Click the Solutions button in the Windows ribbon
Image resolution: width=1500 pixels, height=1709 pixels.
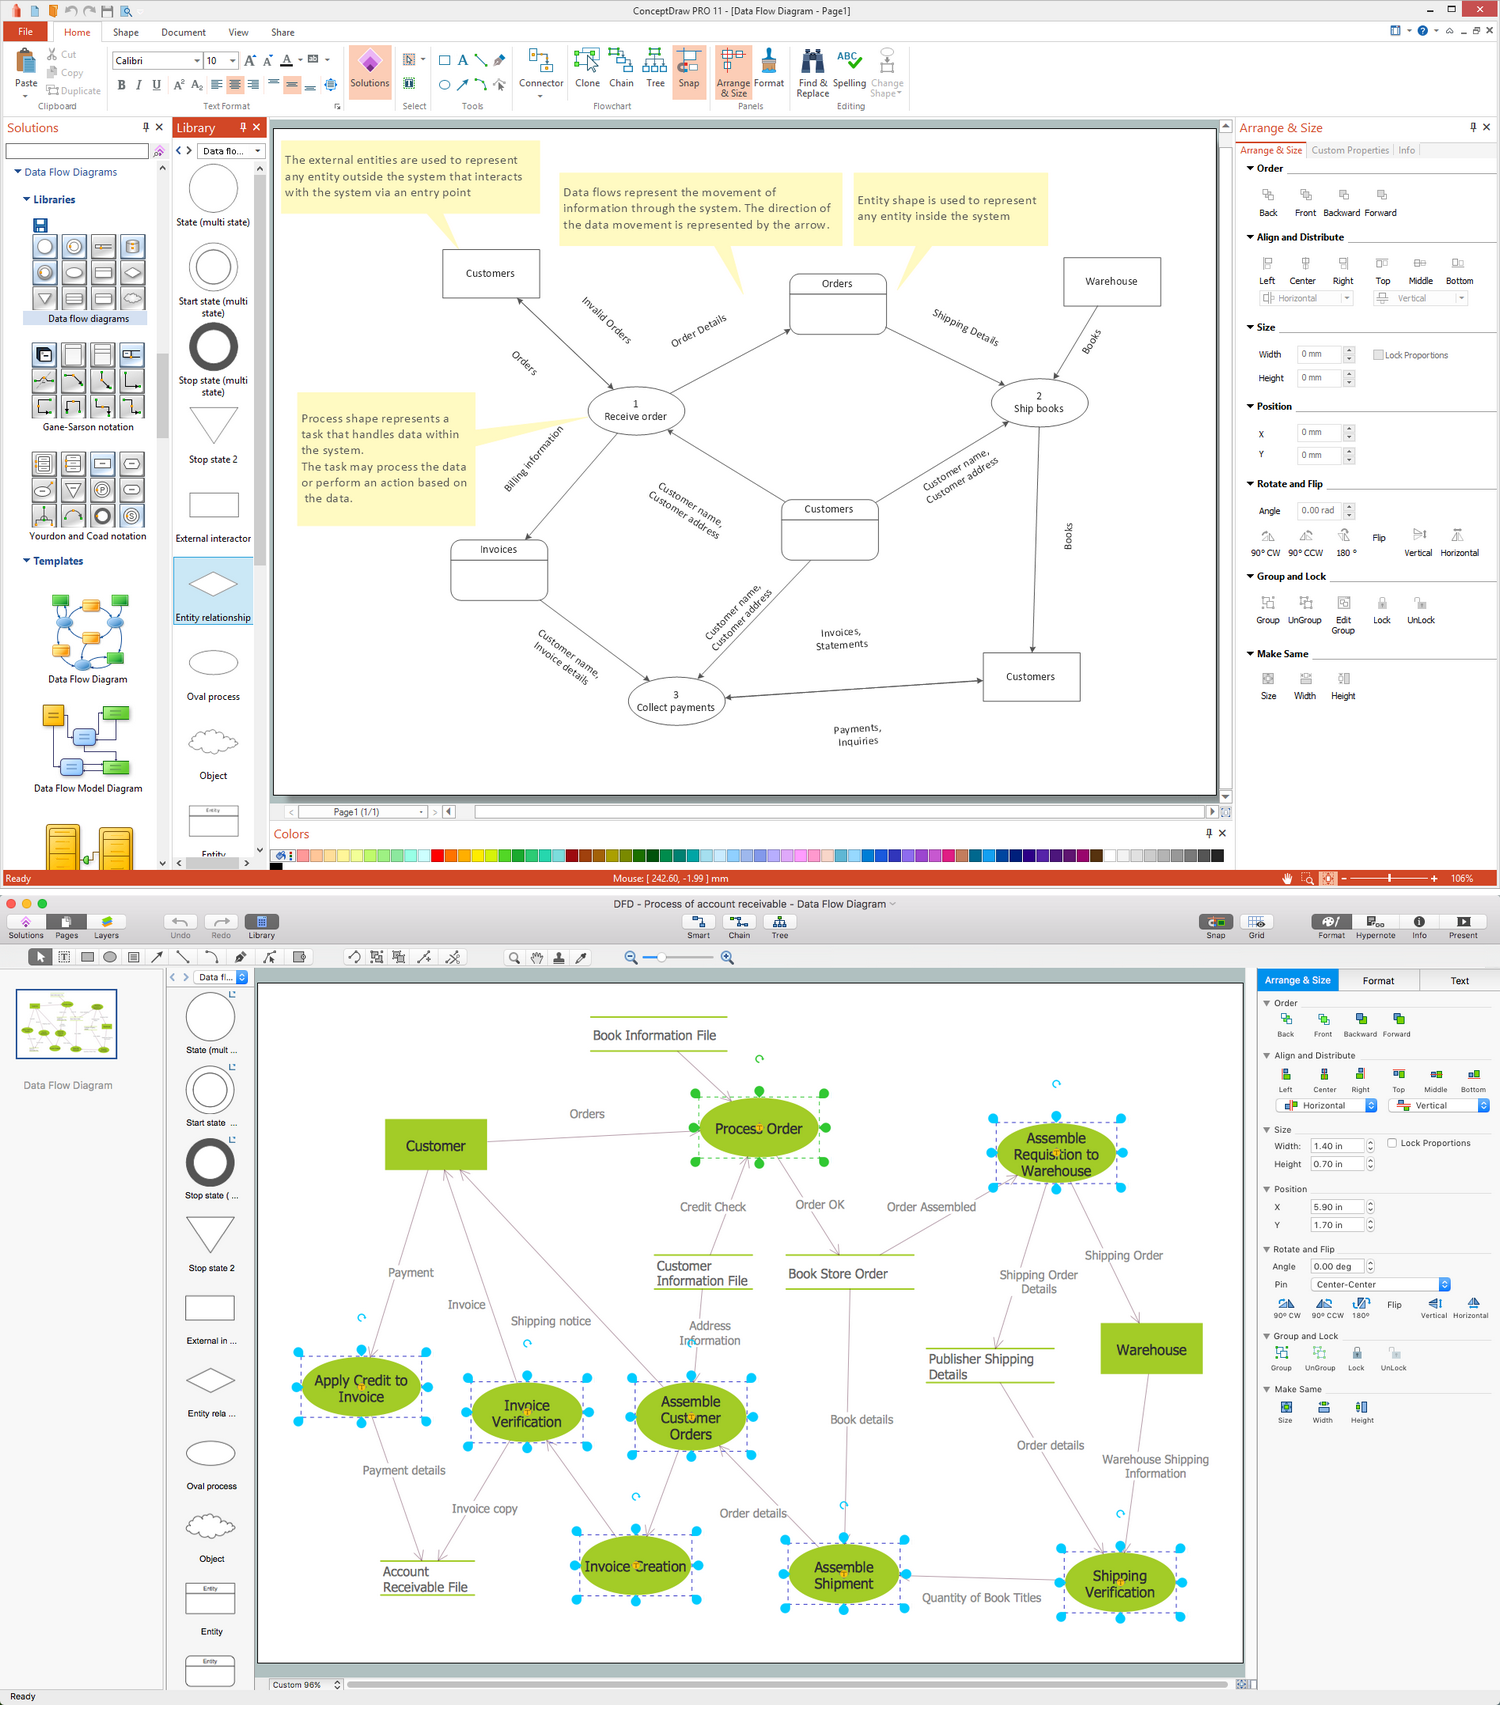coord(369,69)
